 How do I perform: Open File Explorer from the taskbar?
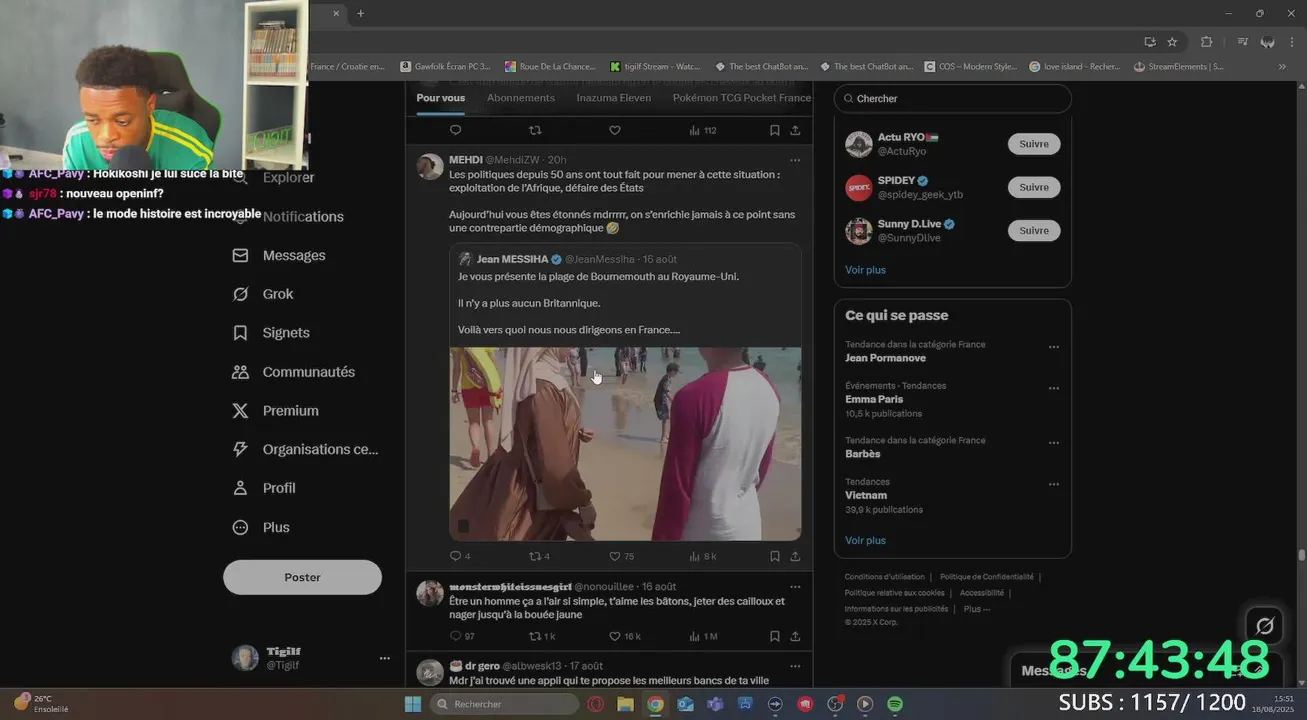click(625, 704)
